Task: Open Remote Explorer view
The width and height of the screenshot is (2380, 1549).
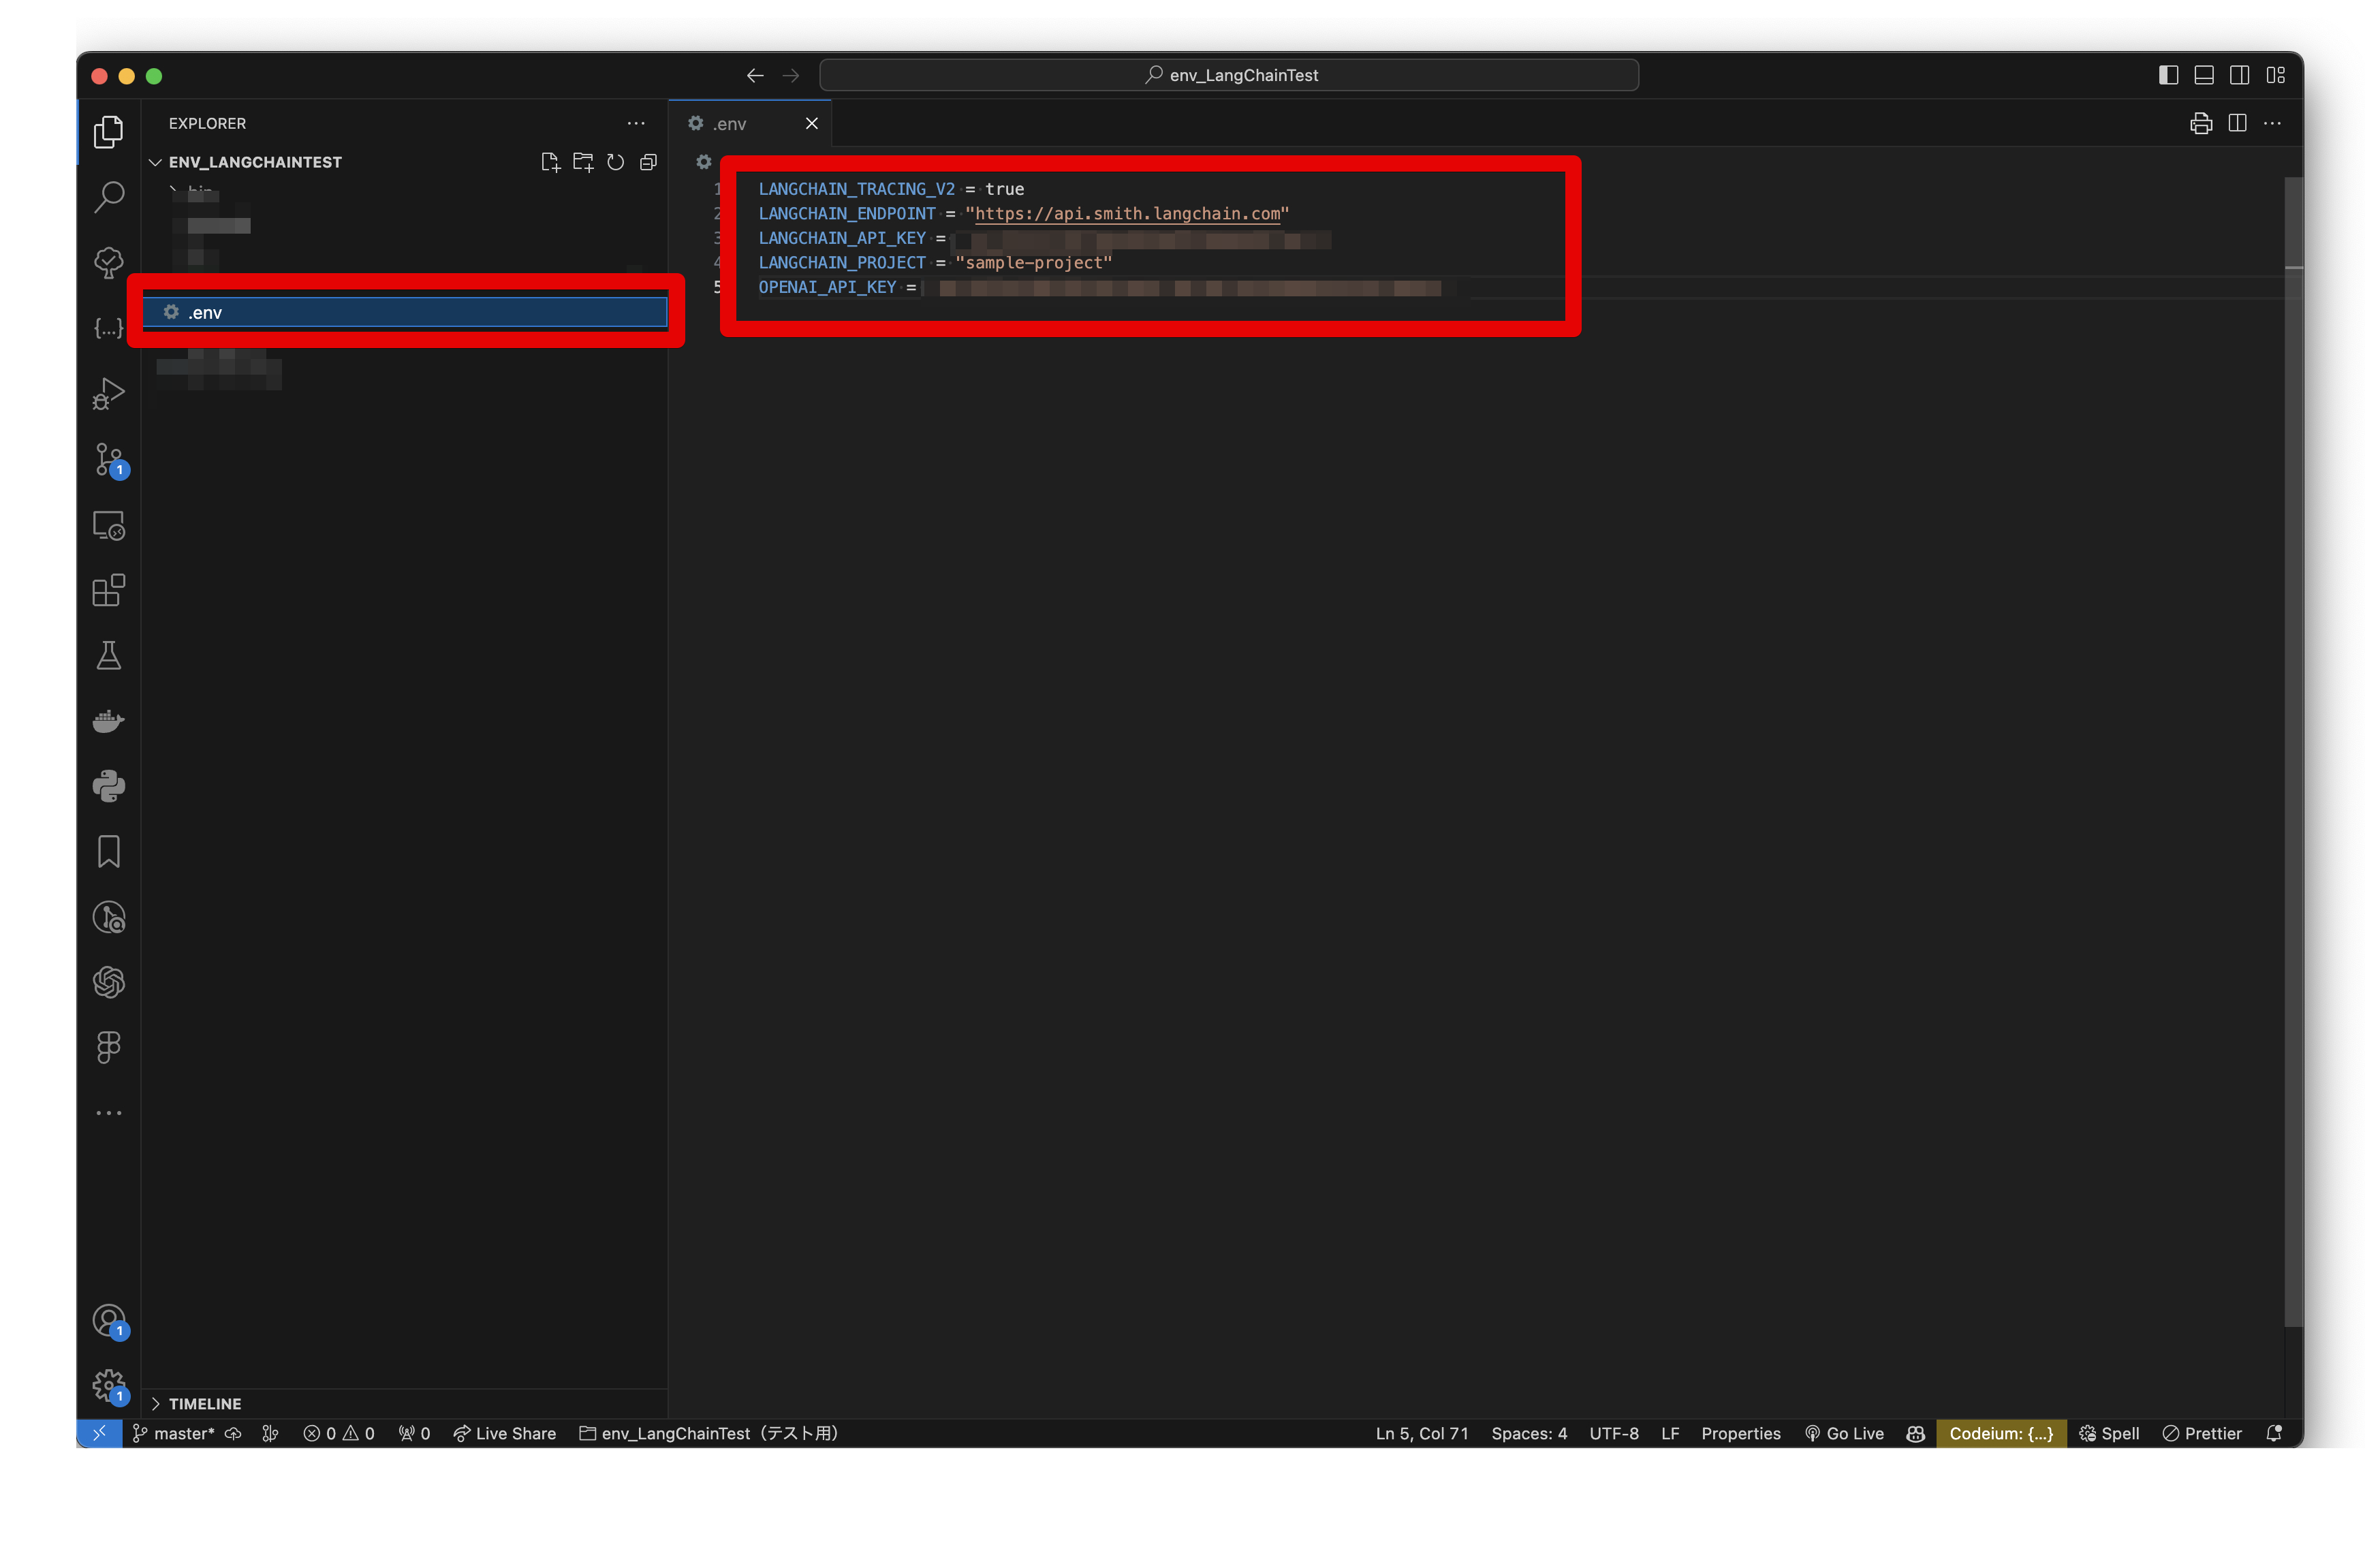Action: coord(108,526)
